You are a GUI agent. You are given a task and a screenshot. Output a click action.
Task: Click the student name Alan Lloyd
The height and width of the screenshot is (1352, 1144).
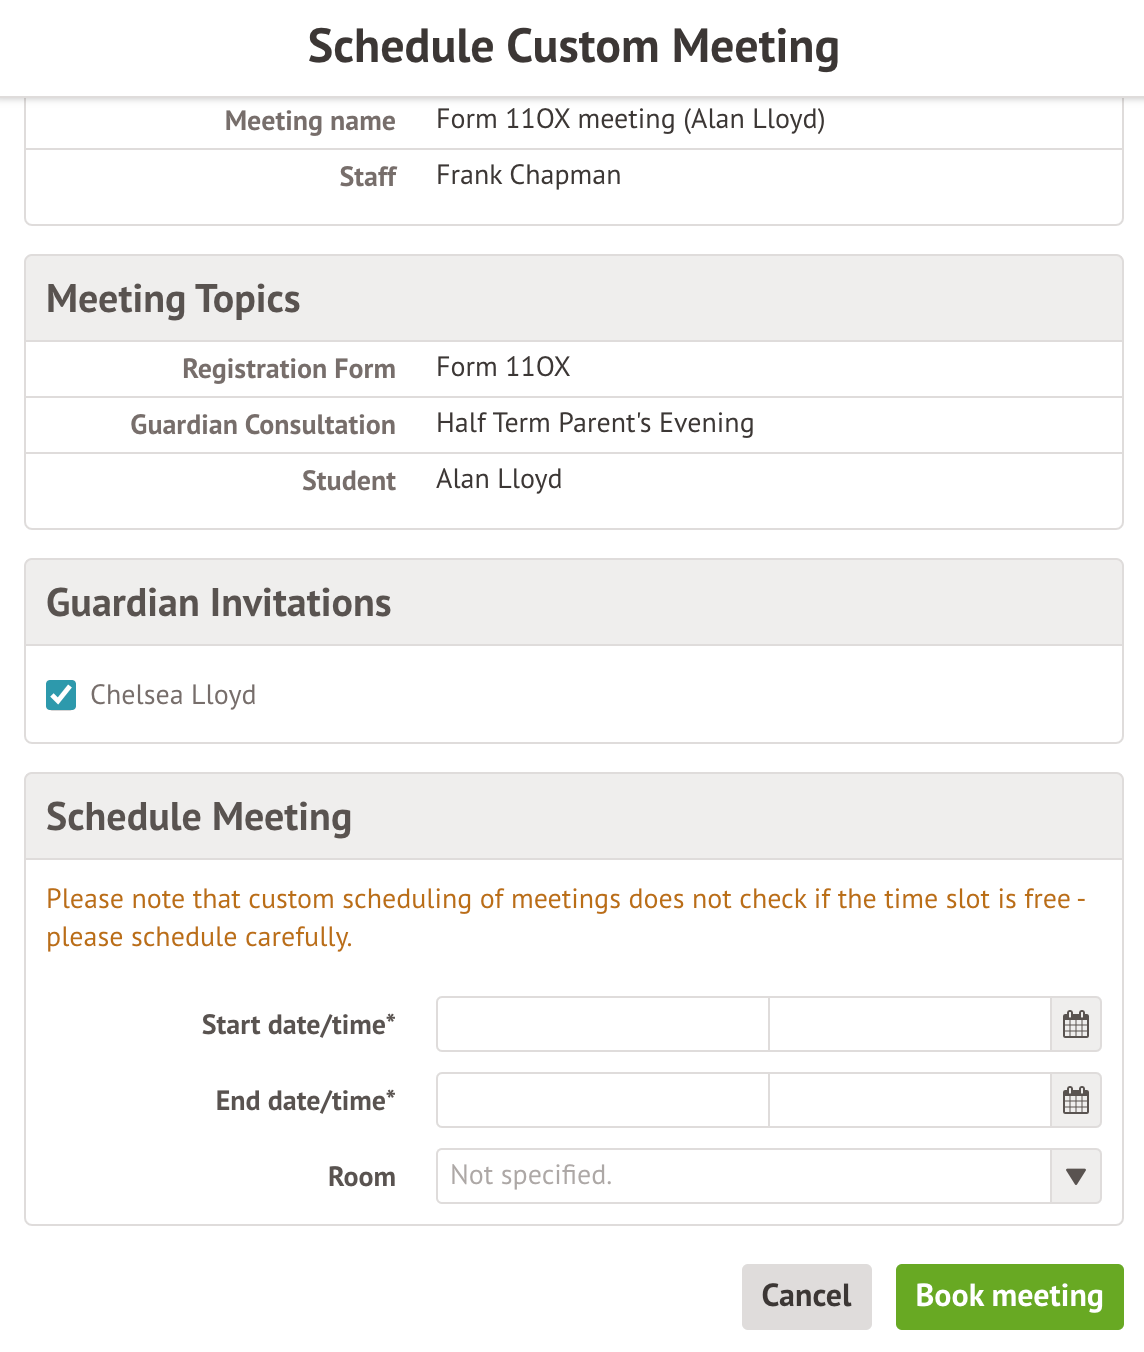click(x=499, y=479)
